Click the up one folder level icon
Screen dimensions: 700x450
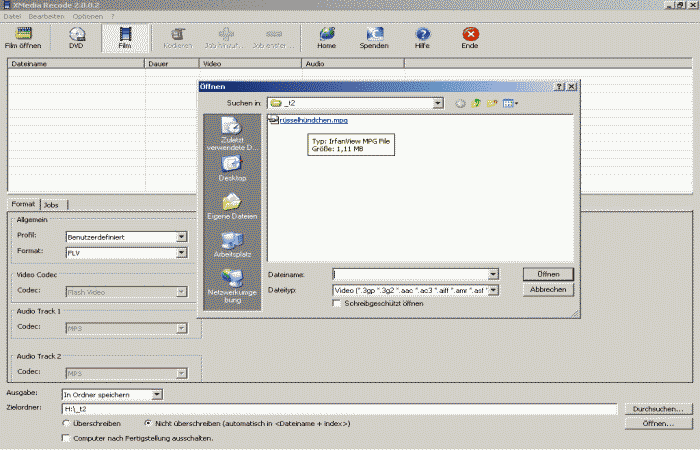pos(476,102)
